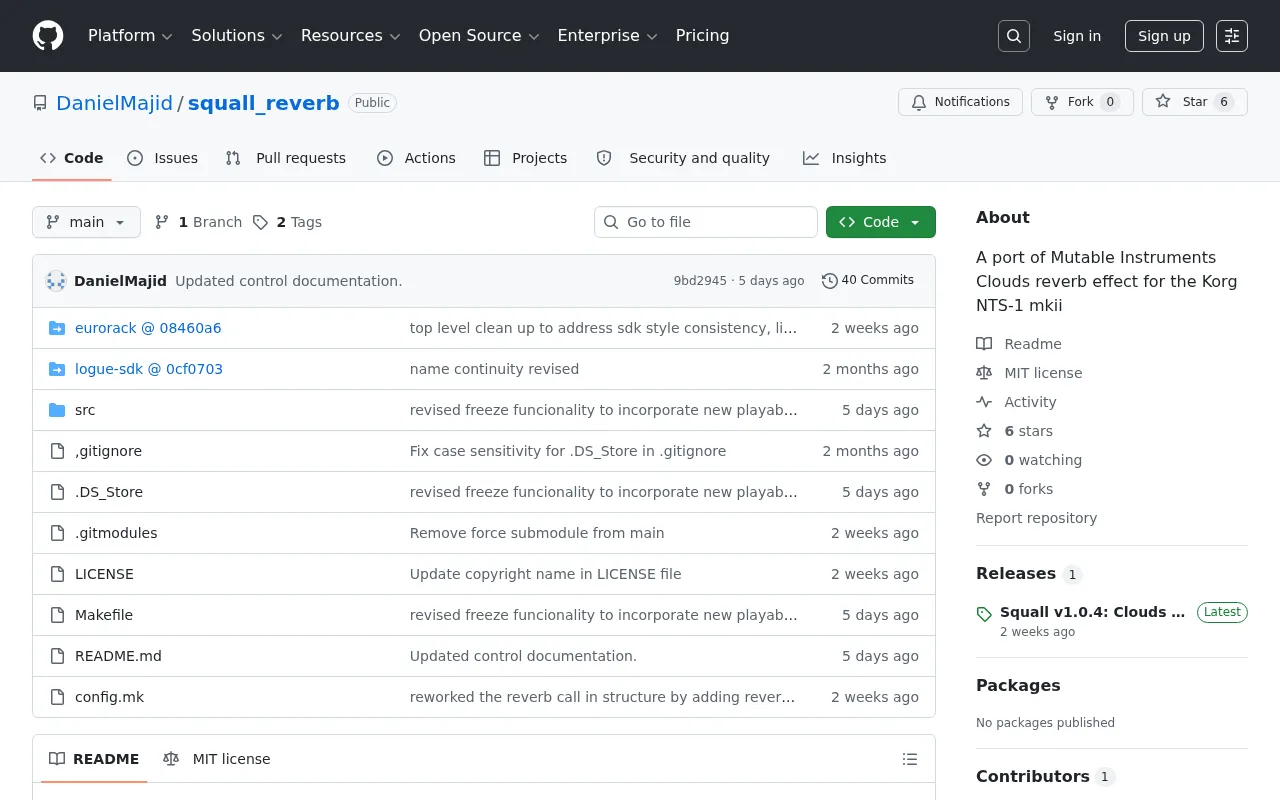Screen dimensions: 1280x800
Task: Open the src folder link
Action: [85, 410]
